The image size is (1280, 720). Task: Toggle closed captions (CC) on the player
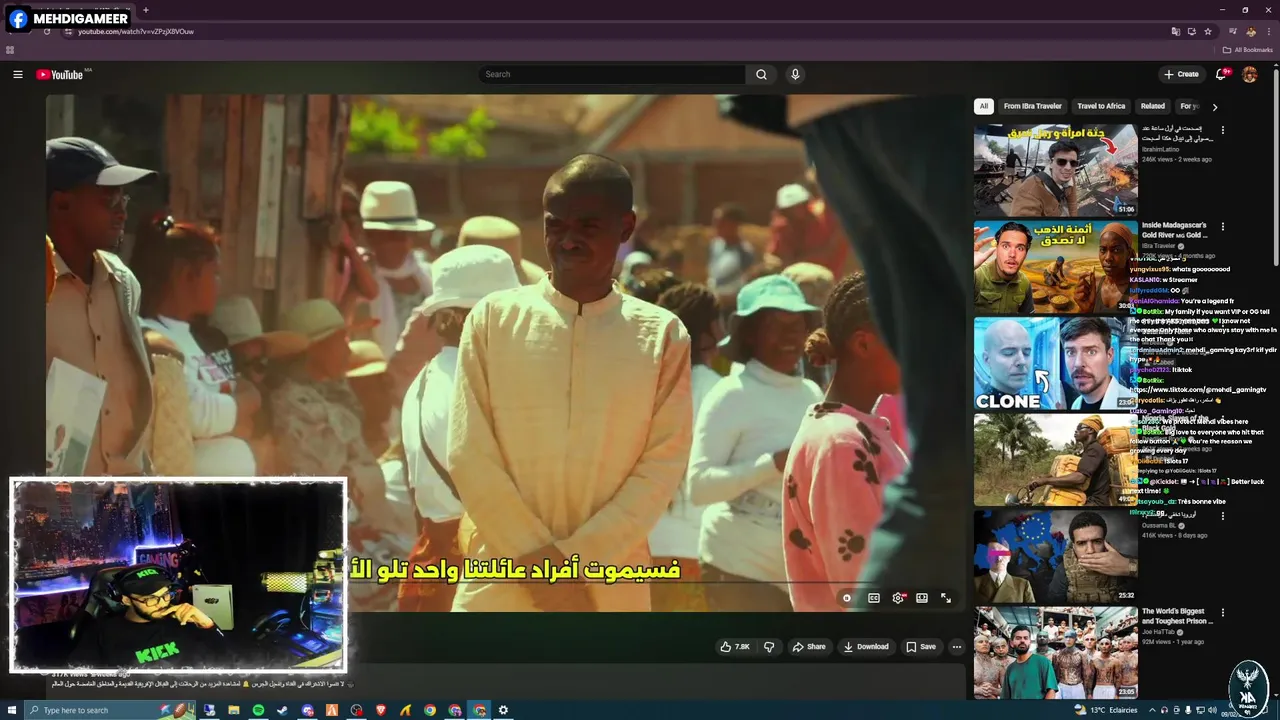874,598
